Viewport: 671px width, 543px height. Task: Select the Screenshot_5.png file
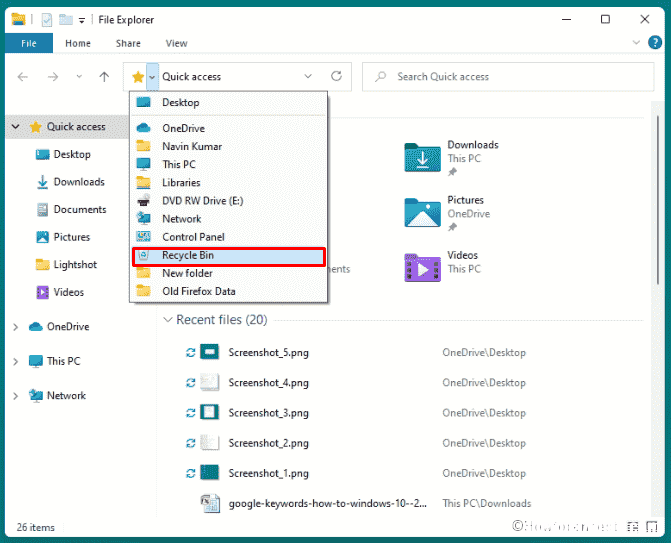click(268, 353)
